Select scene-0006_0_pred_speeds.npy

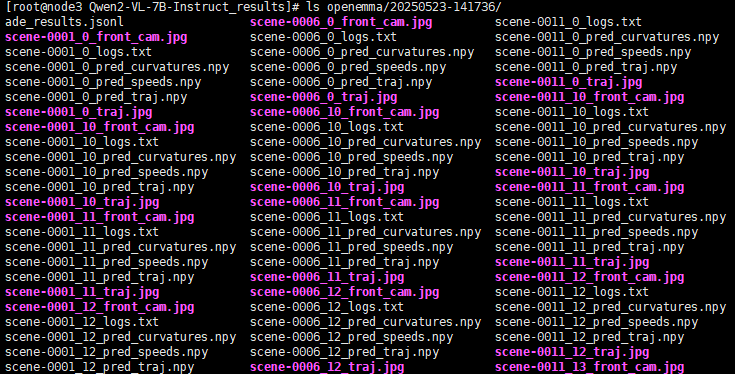(348, 67)
